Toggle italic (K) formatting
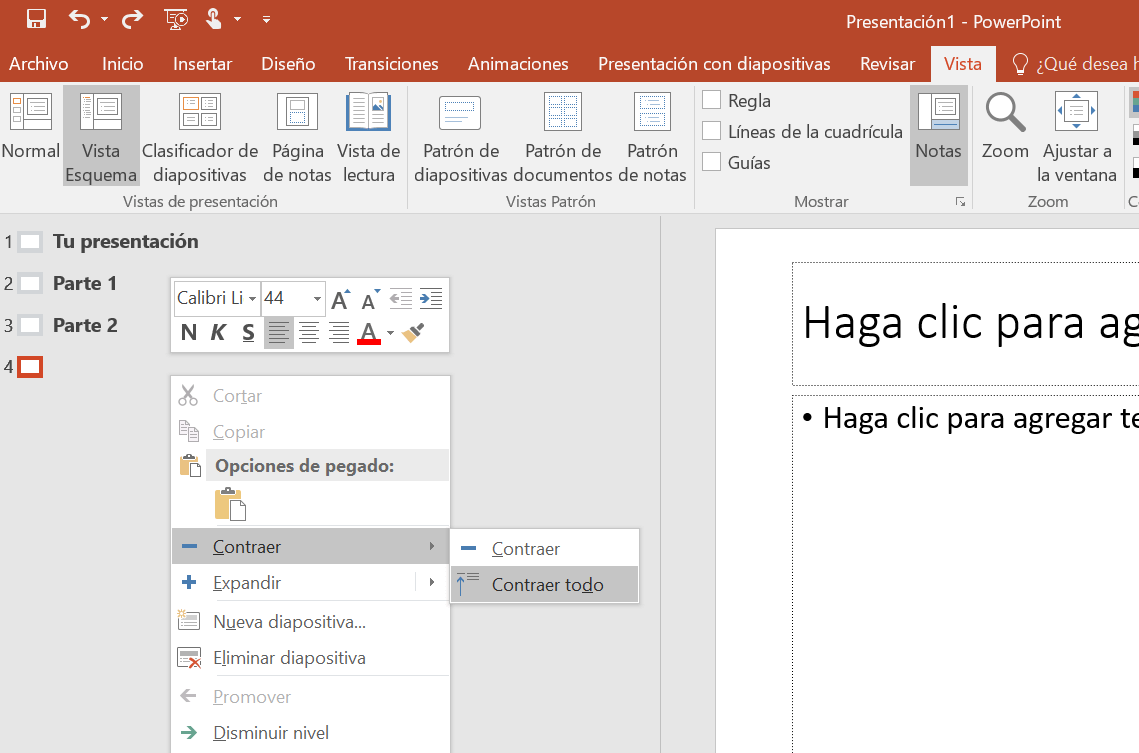Viewport: 1139px width, 753px height. (218, 333)
